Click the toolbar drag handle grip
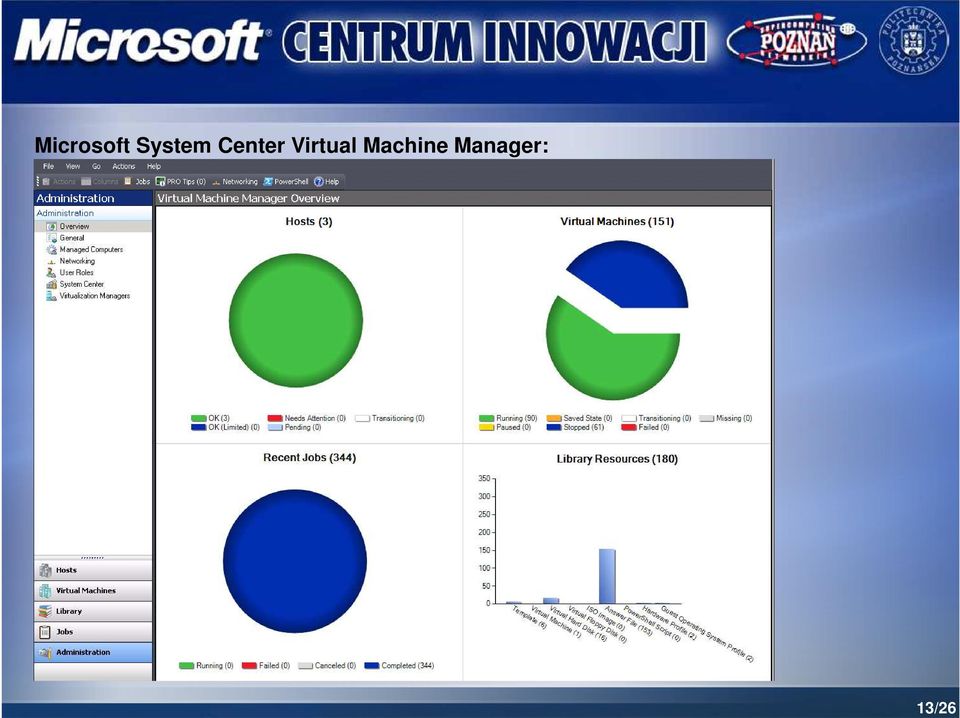The height and width of the screenshot is (718, 960). point(38,182)
